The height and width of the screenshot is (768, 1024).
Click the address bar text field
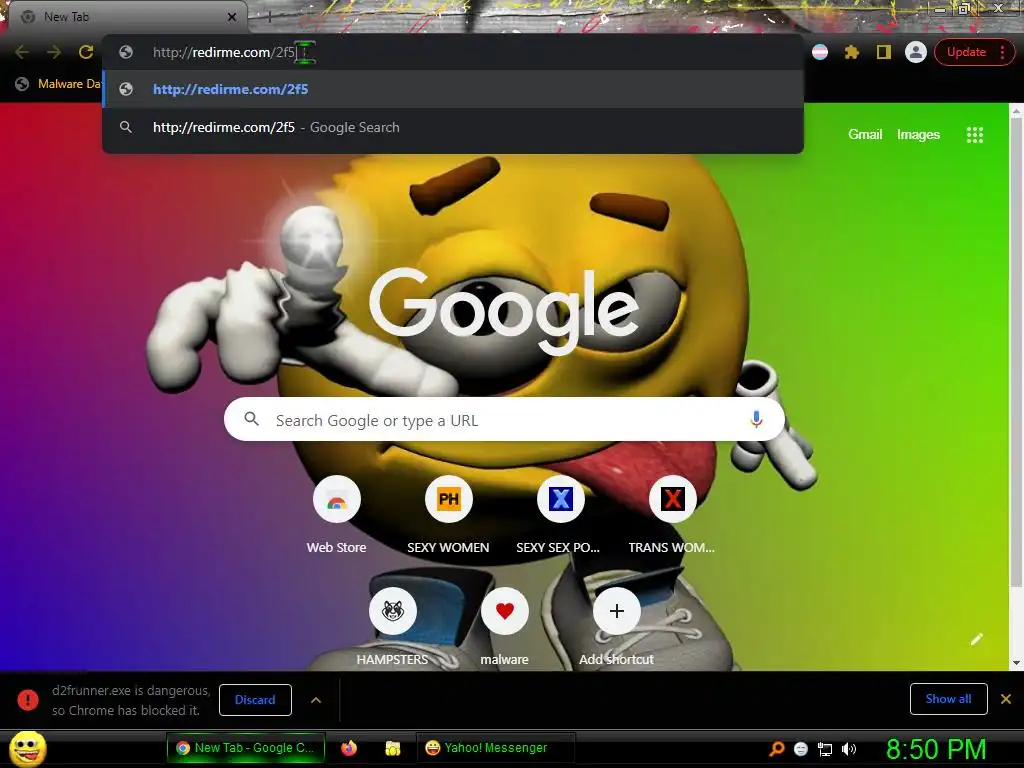coord(453,52)
